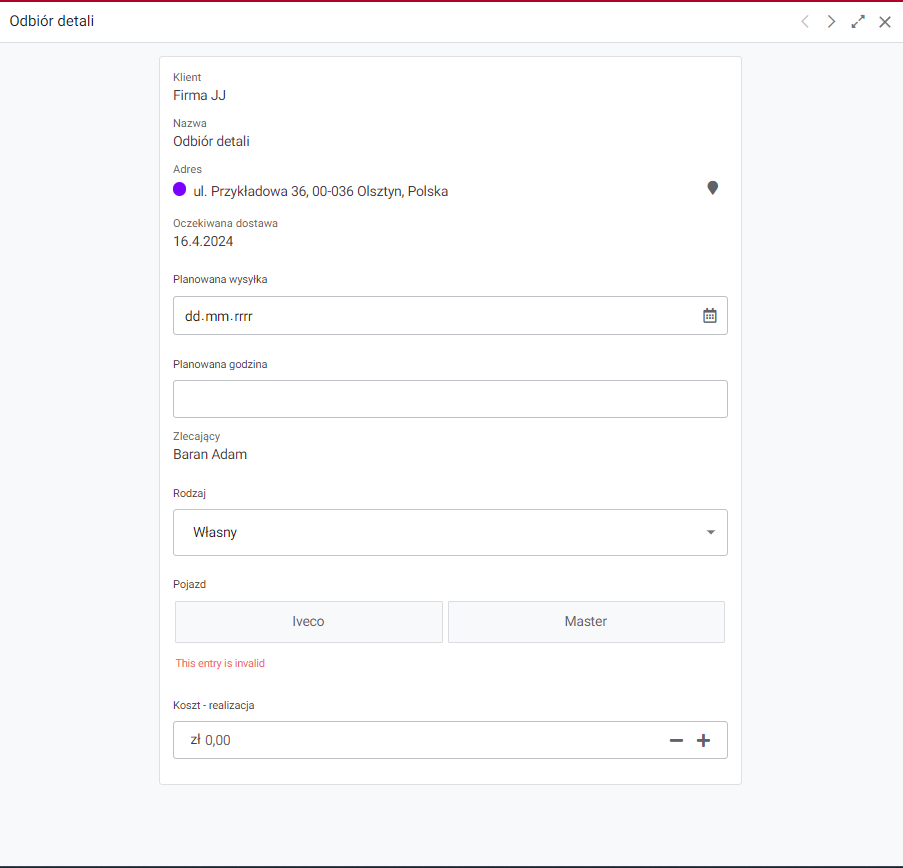Click the expected delivery date 16.4.2024

[x=203, y=241]
